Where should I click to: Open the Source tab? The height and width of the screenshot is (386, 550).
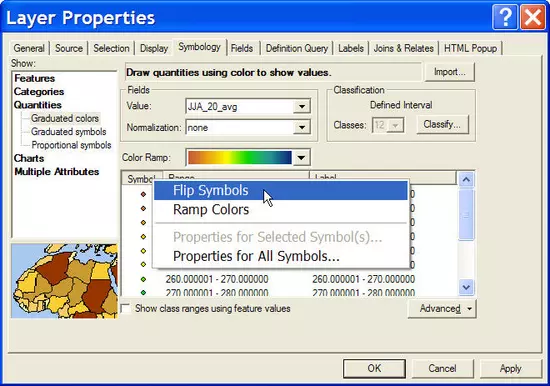69,48
